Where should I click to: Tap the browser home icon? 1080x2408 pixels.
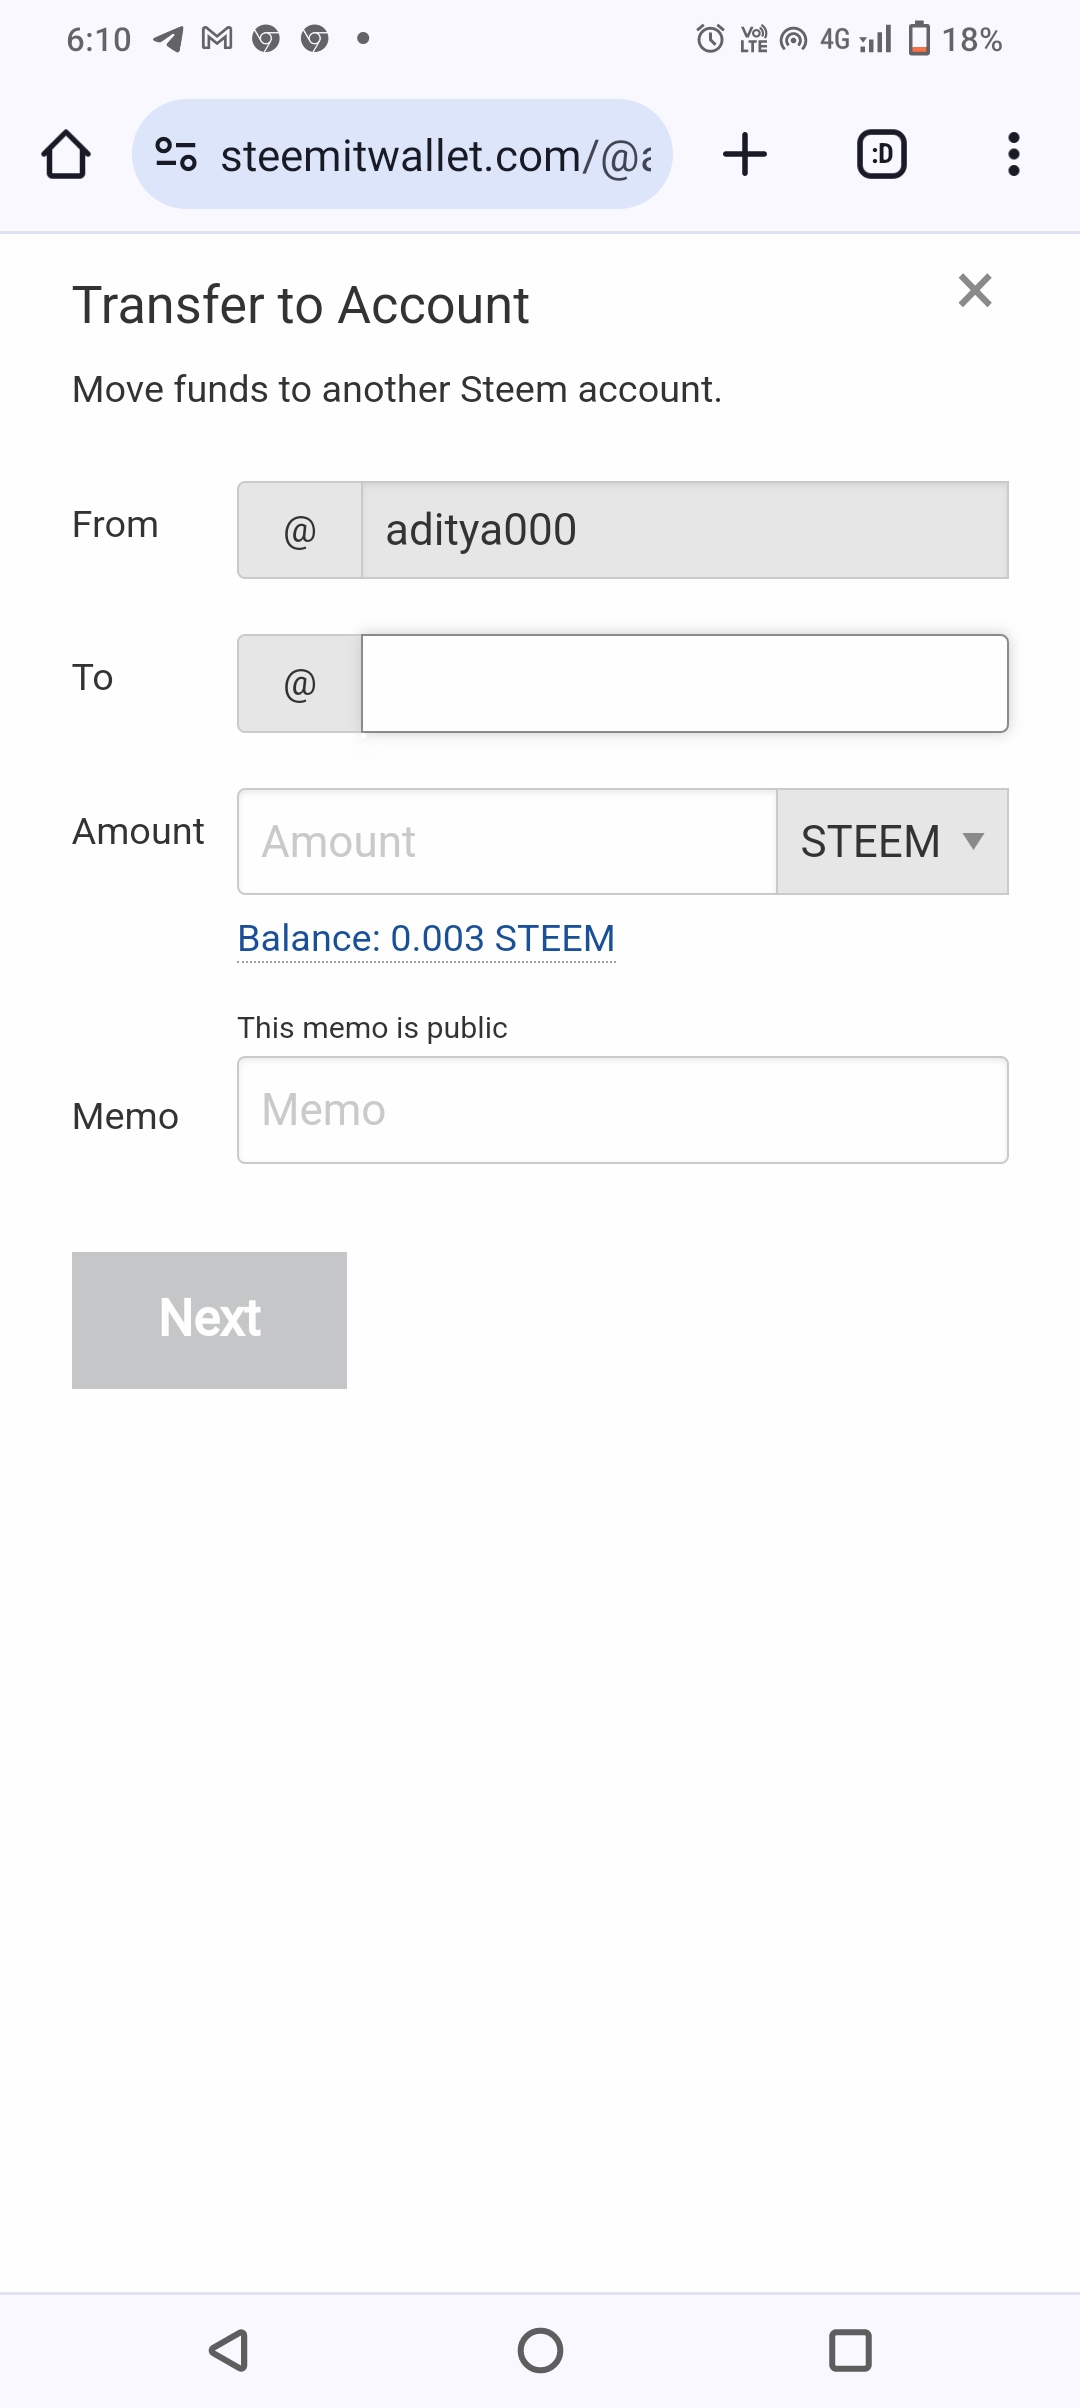click(66, 155)
